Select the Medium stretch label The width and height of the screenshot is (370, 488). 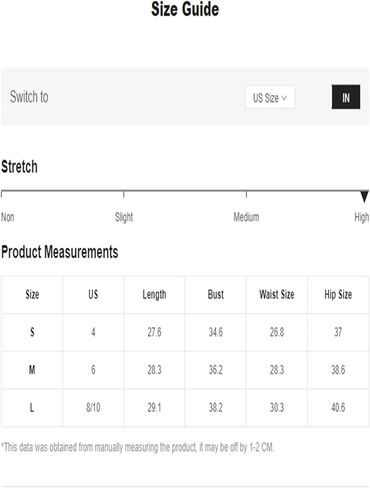pos(246,217)
